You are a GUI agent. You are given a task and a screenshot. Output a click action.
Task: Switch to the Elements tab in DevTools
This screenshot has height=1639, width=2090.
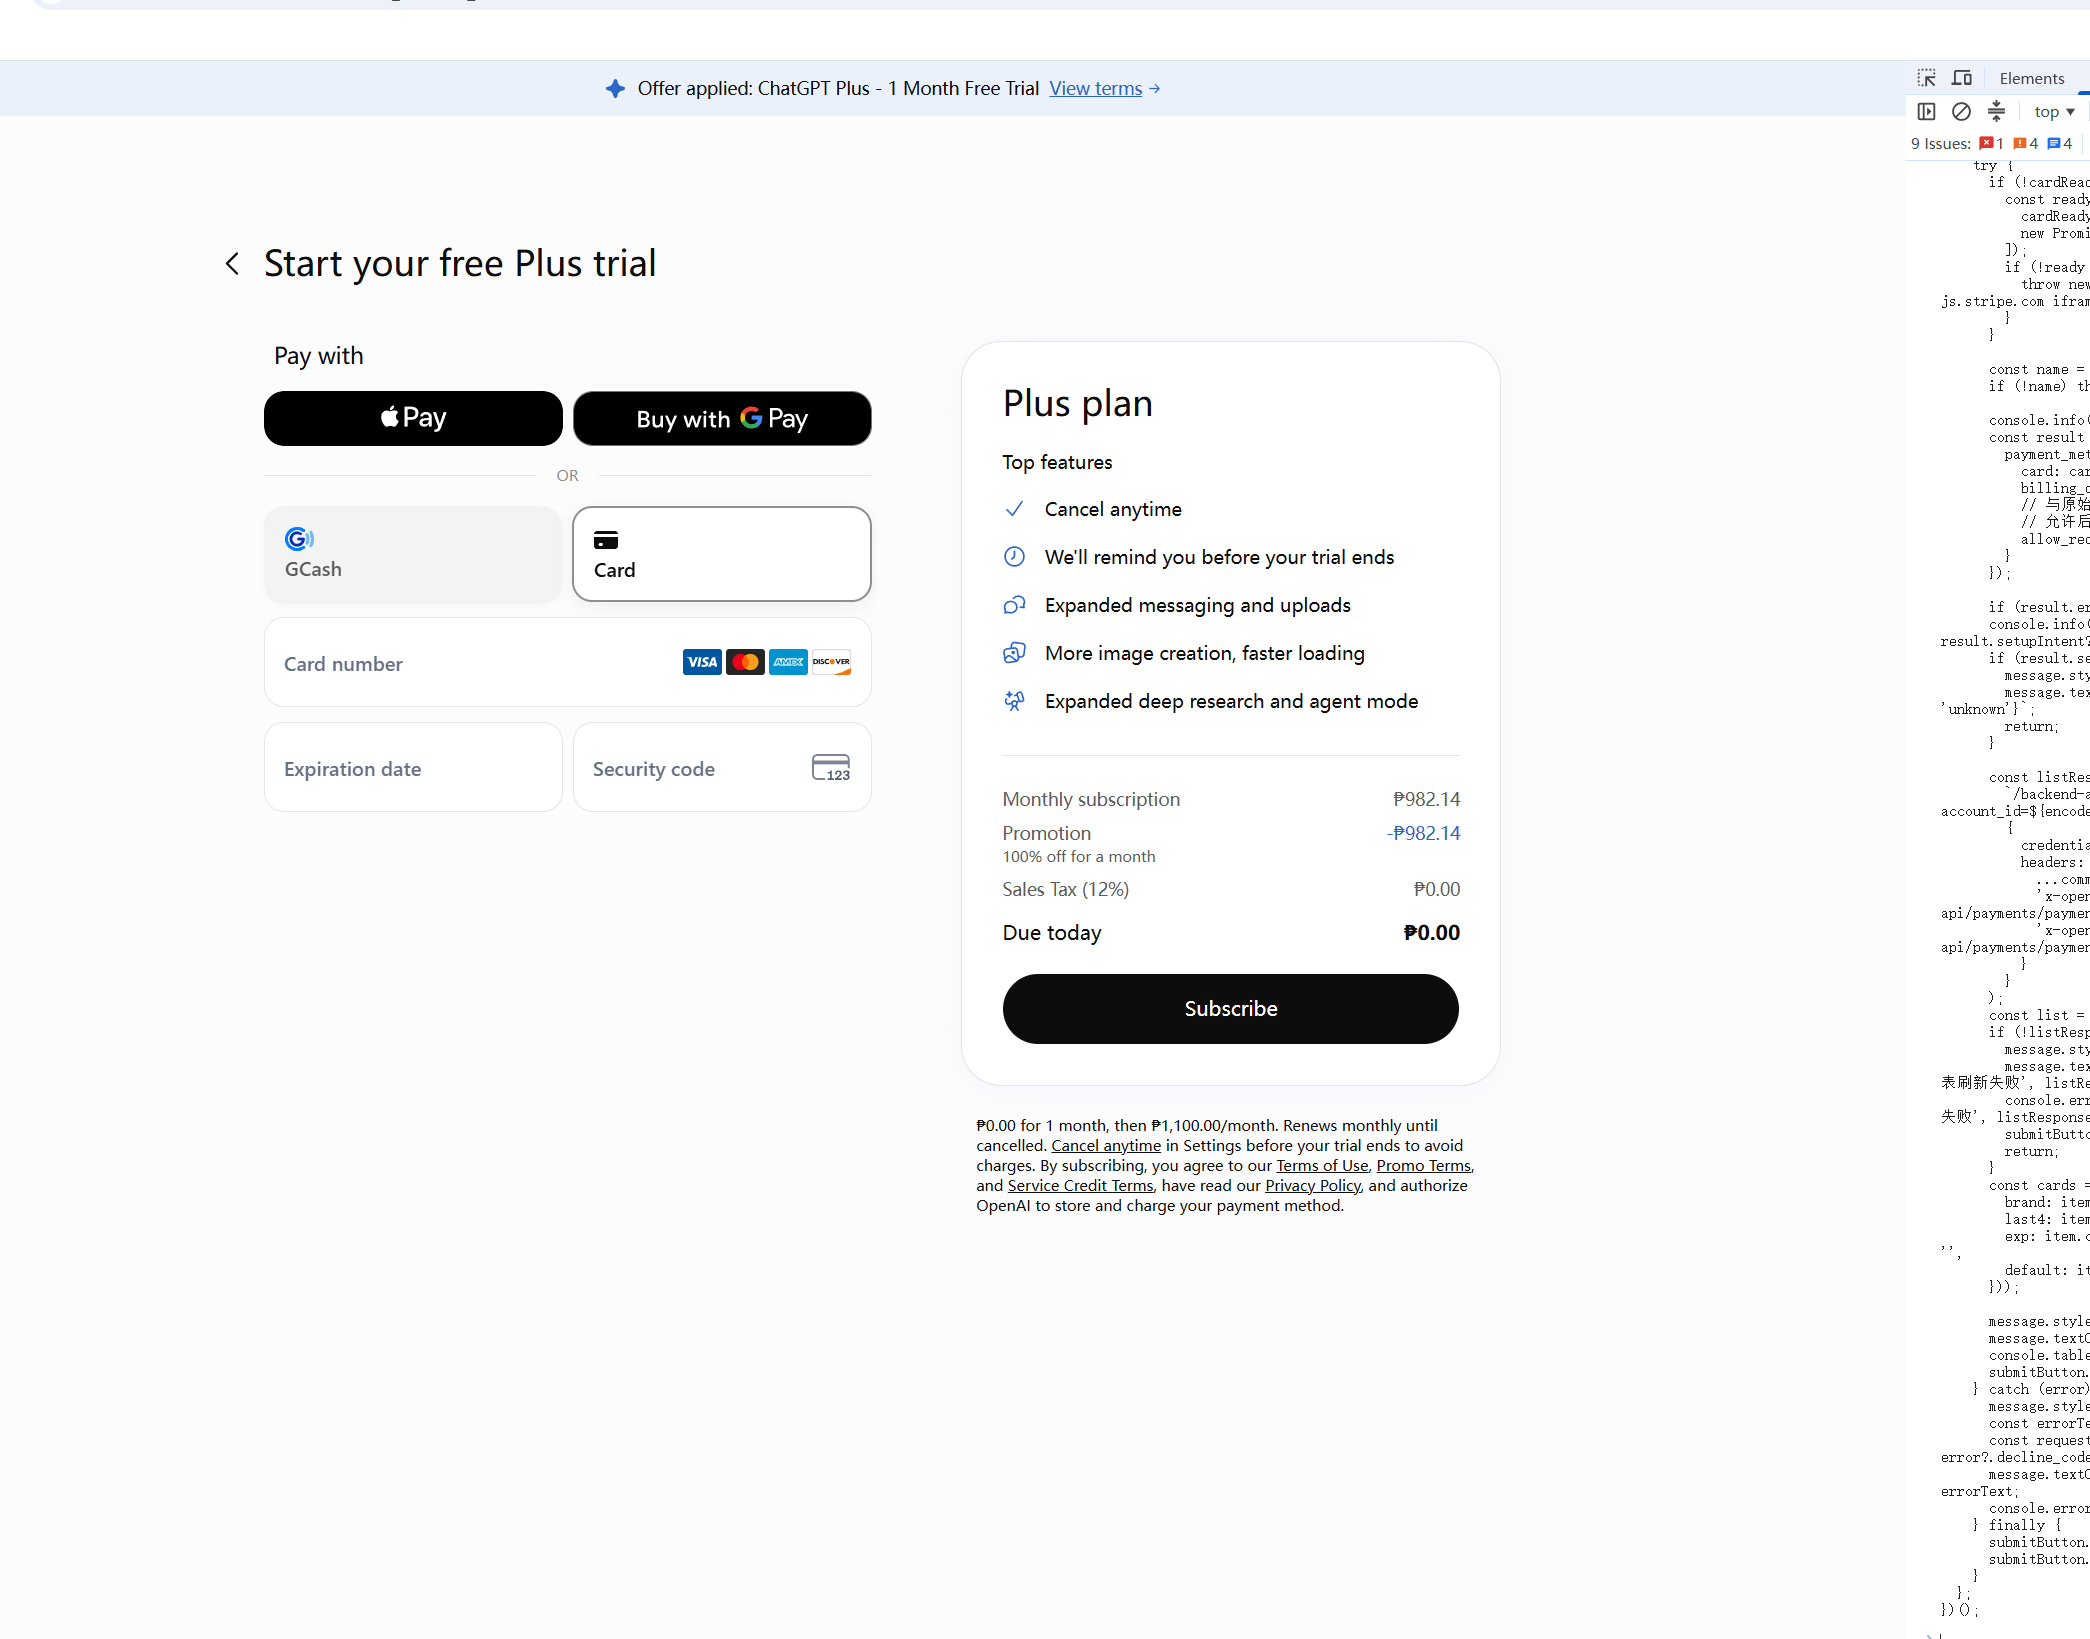coord(2031,79)
